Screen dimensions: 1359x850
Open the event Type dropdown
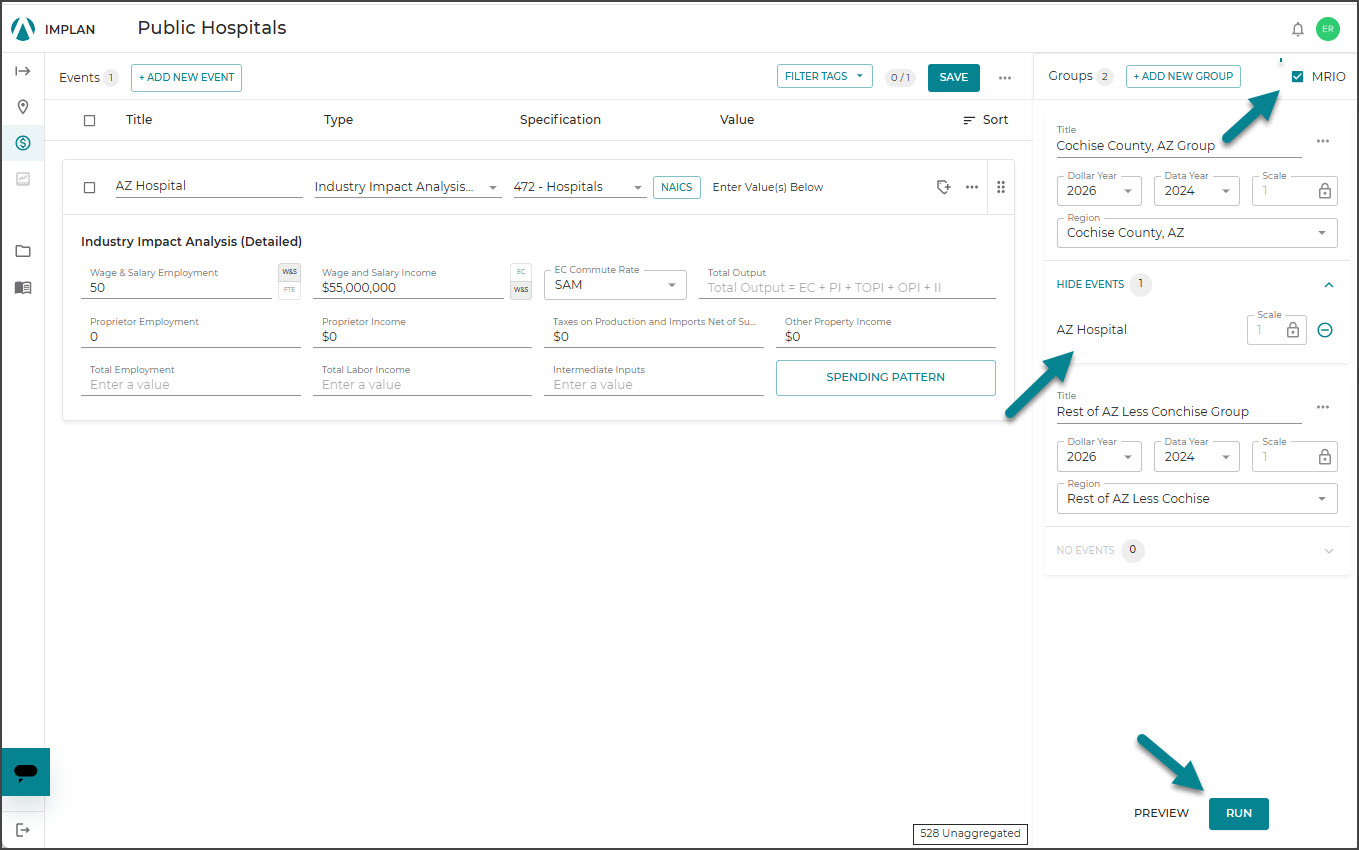click(x=408, y=187)
